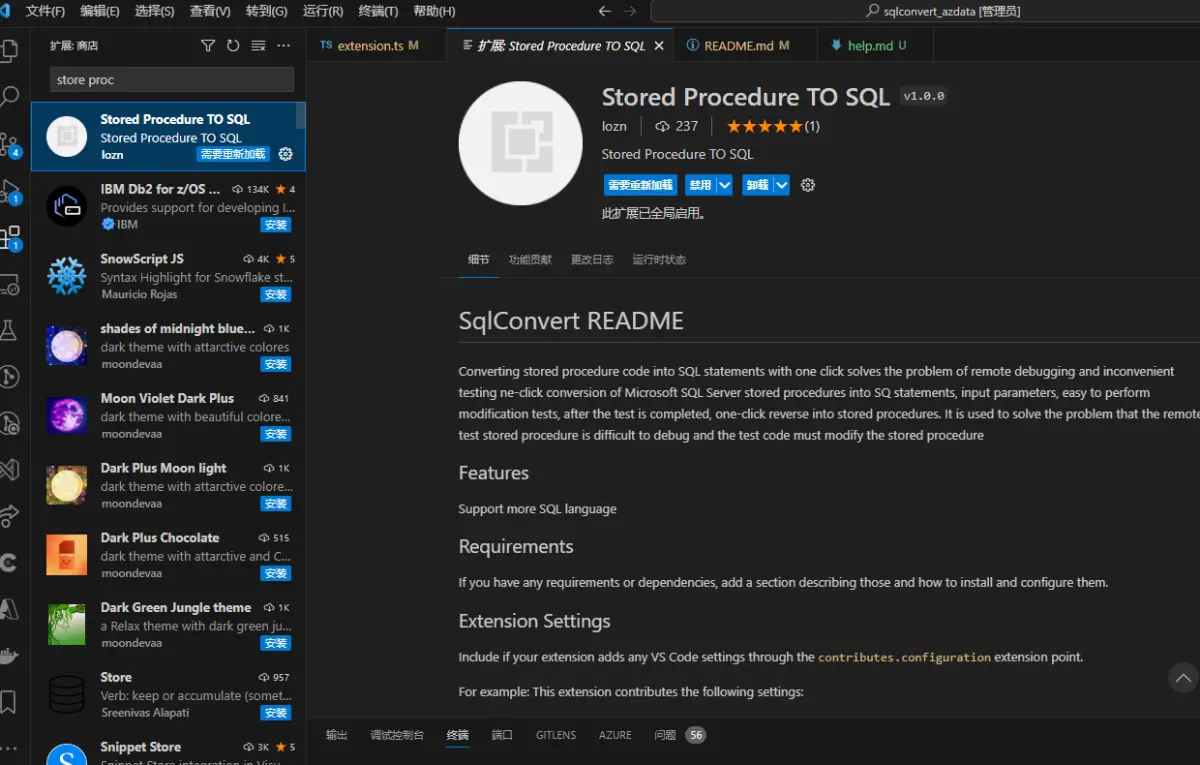Viewport: 1200px width, 765px height.
Task: Show additional views via ellipsis in activity bar
Action: click(x=9, y=747)
